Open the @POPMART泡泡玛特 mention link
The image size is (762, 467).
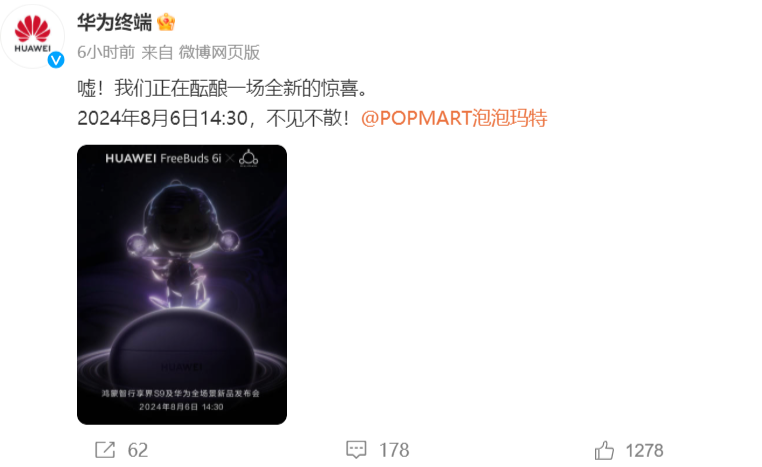[x=454, y=118]
